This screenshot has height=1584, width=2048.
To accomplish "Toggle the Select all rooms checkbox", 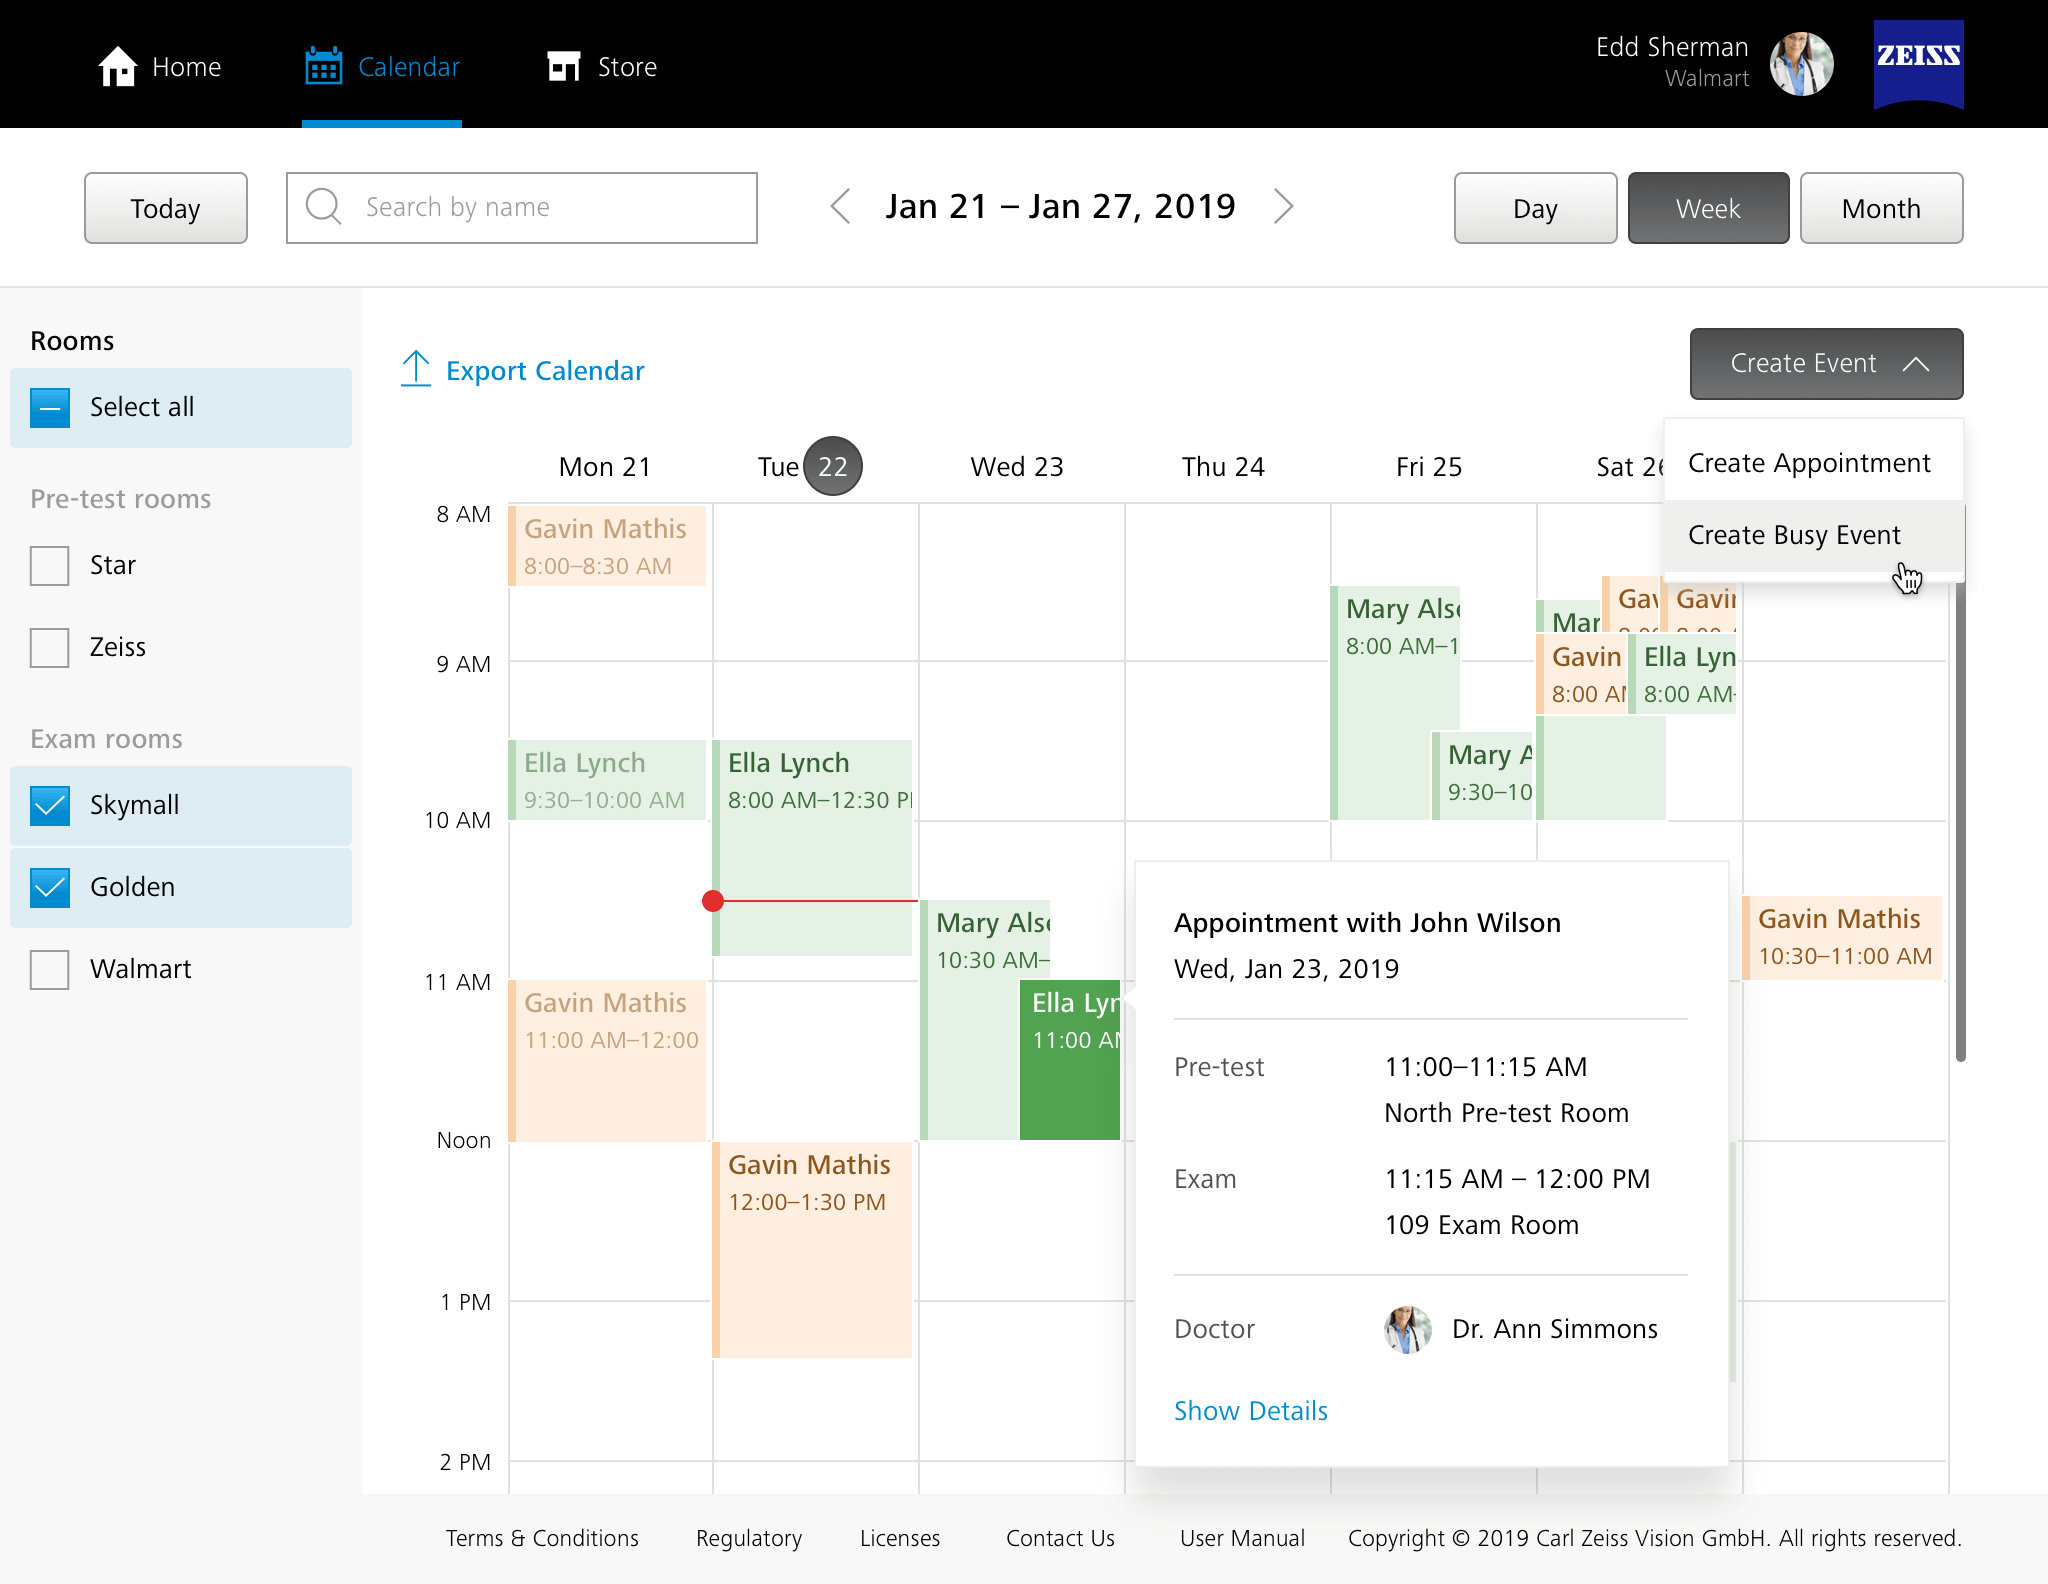I will 49,407.
